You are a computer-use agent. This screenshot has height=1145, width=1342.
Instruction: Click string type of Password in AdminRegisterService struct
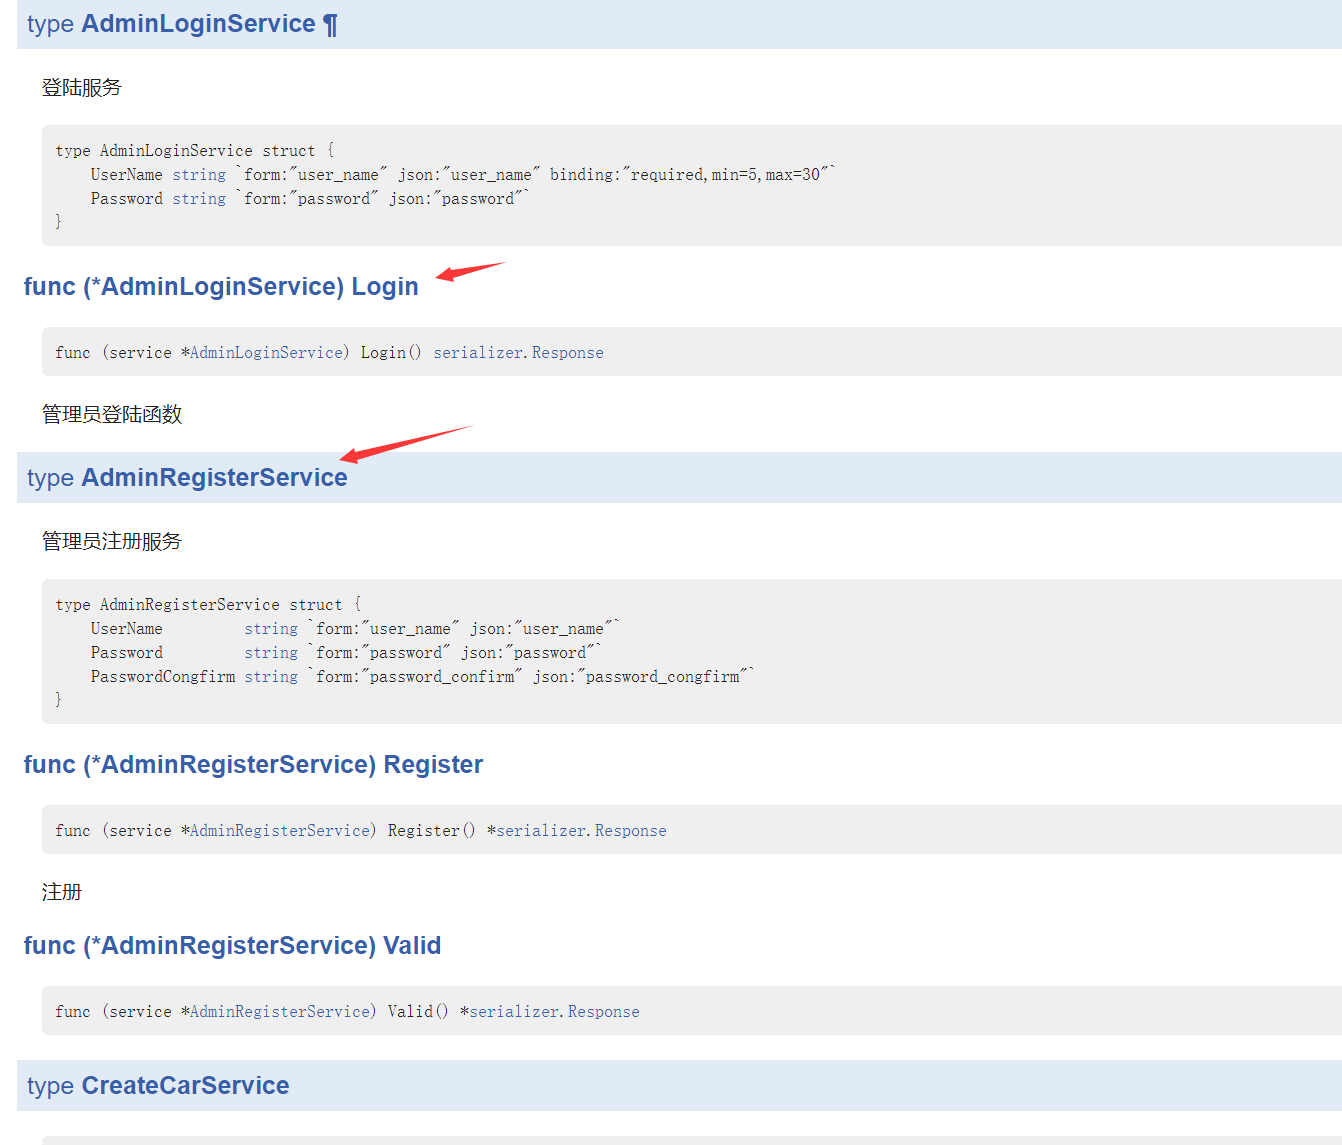271,652
